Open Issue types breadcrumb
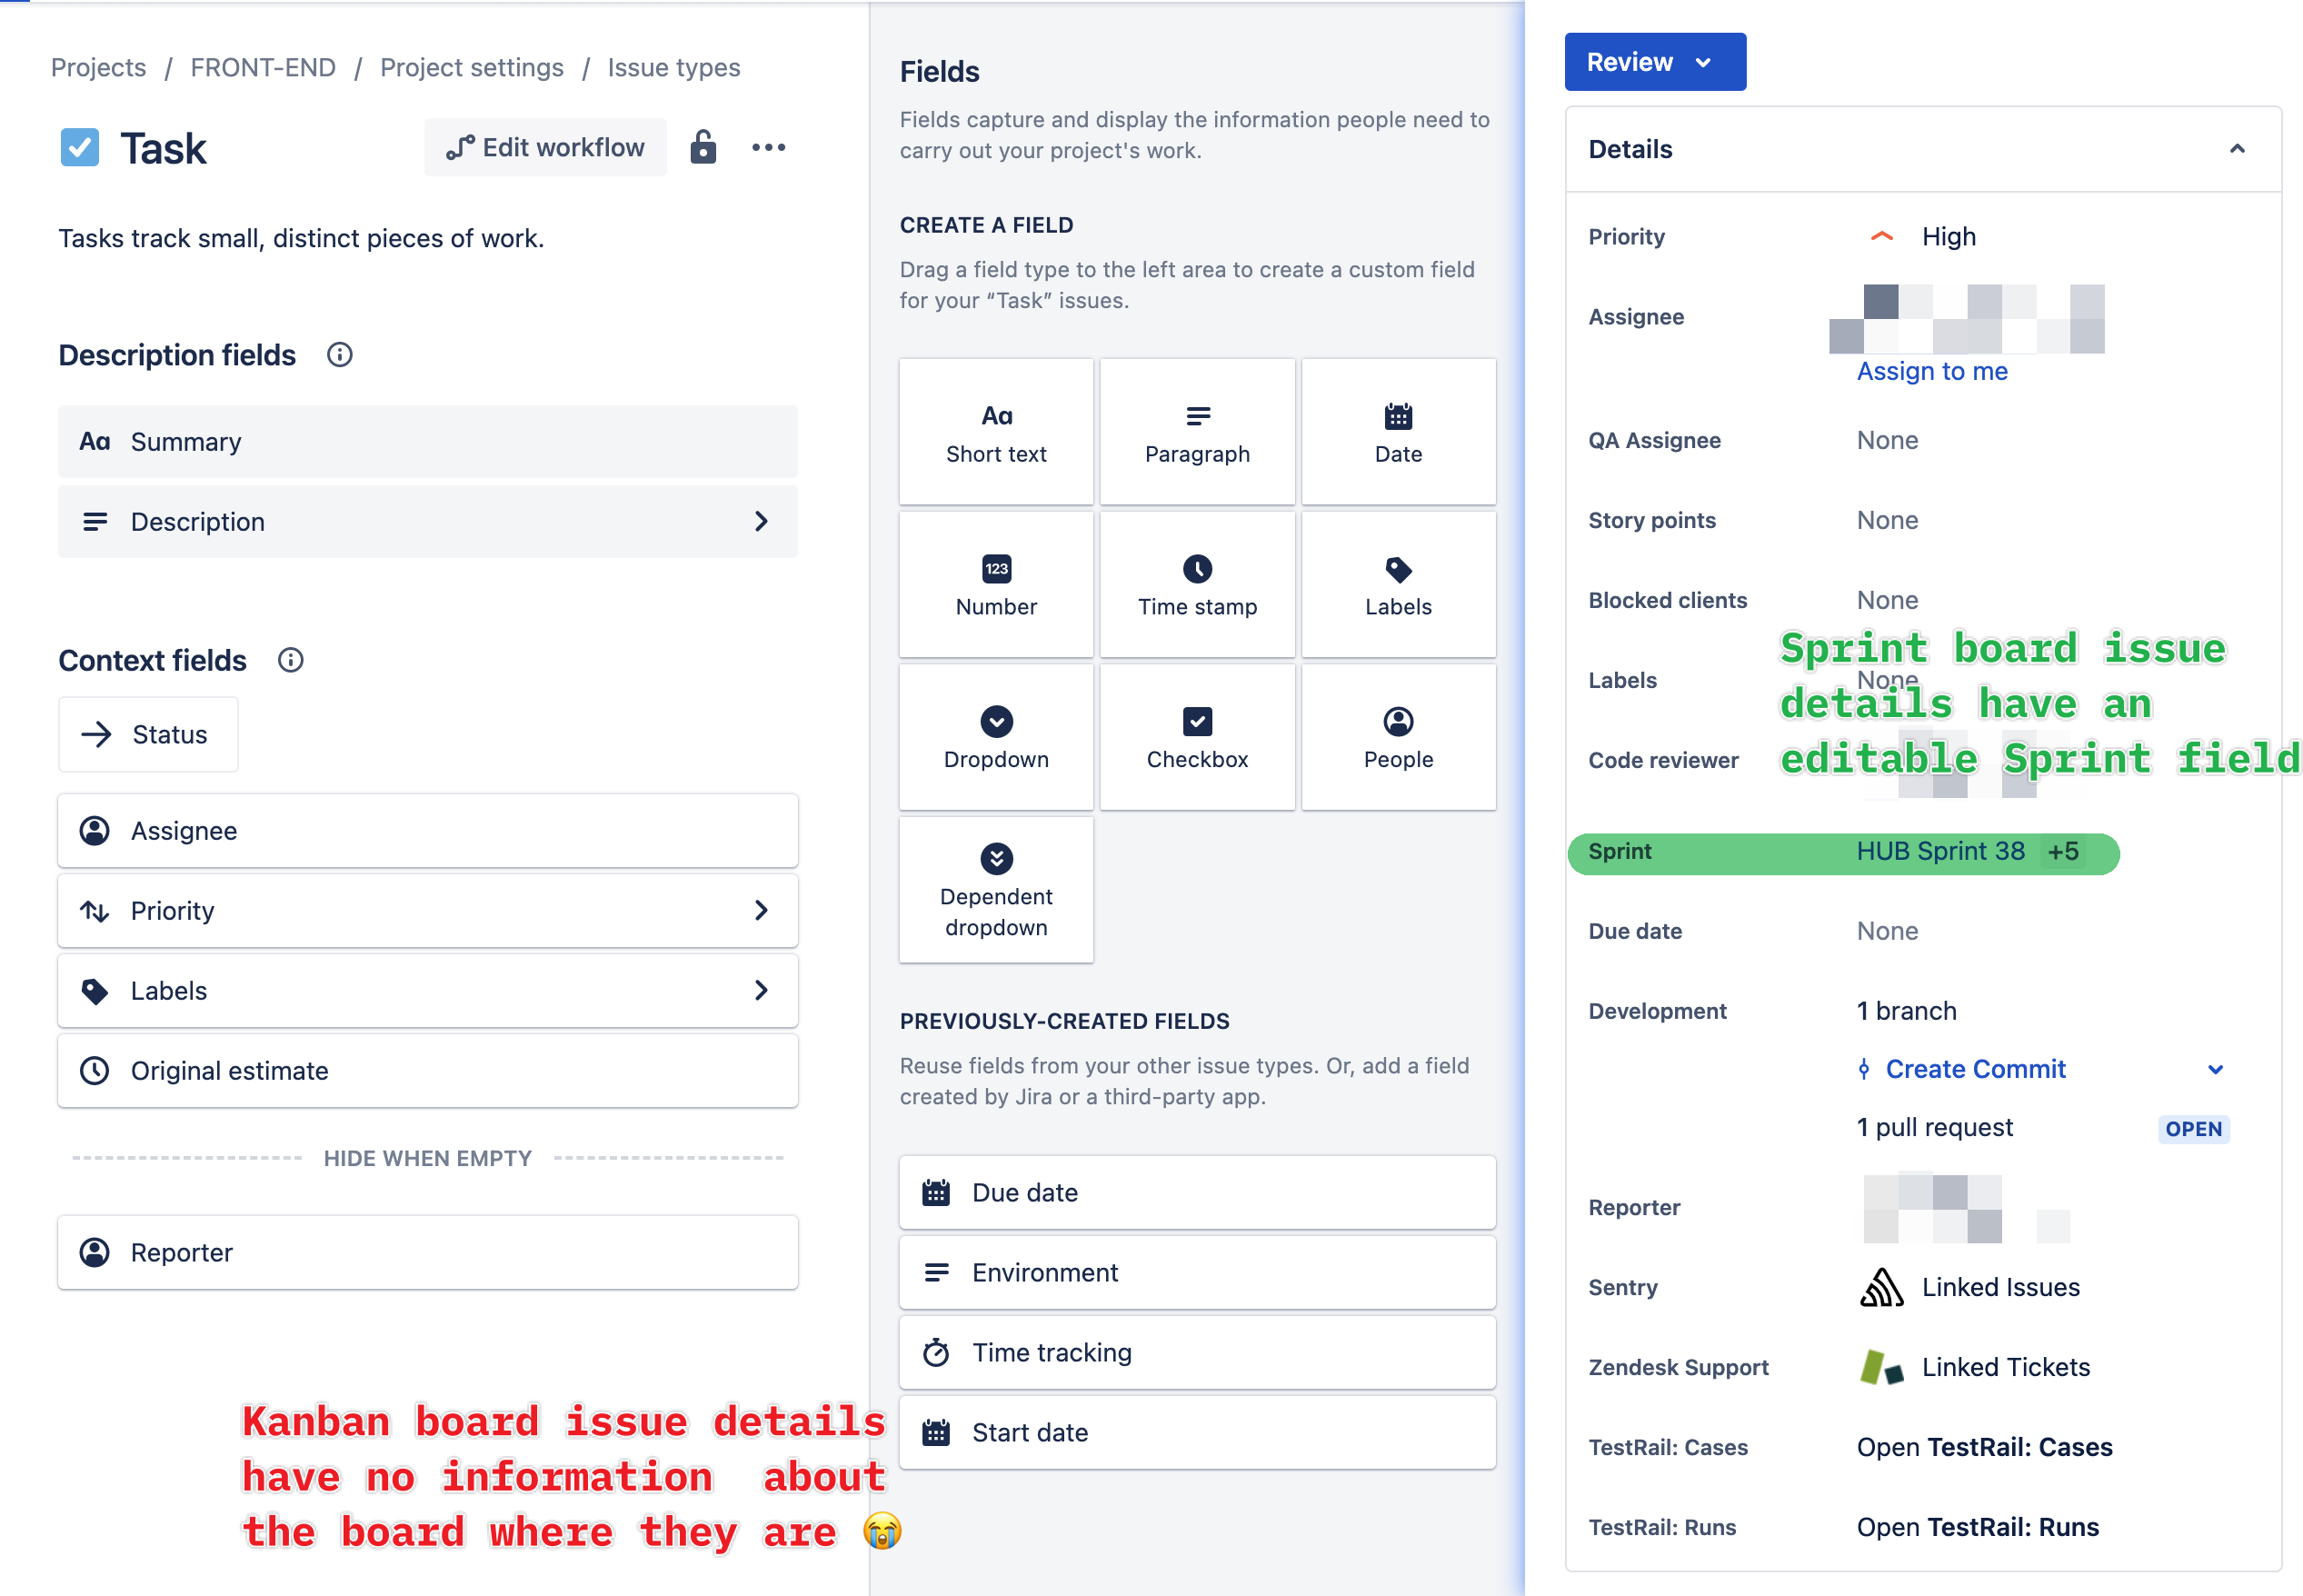The width and height of the screenshot is (2303, 1596). coord(674,68)
